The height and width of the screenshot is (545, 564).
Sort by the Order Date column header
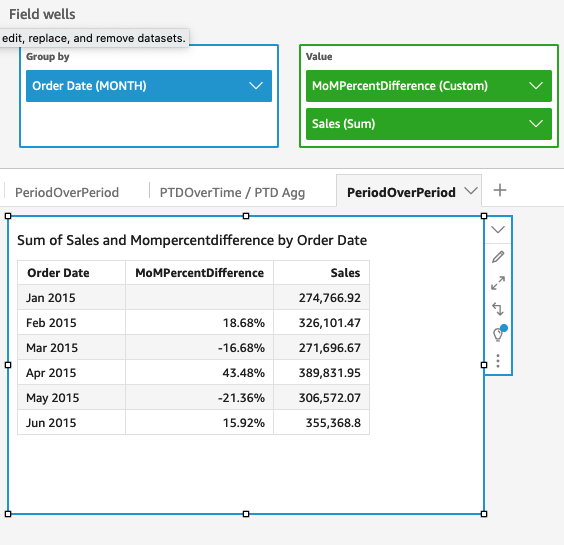(x=58, y=273)
